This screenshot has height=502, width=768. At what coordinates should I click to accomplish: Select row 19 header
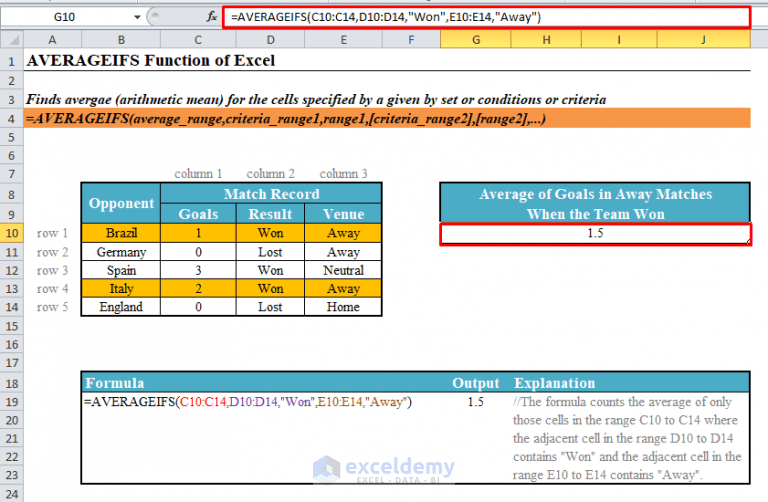coord(12,402)
